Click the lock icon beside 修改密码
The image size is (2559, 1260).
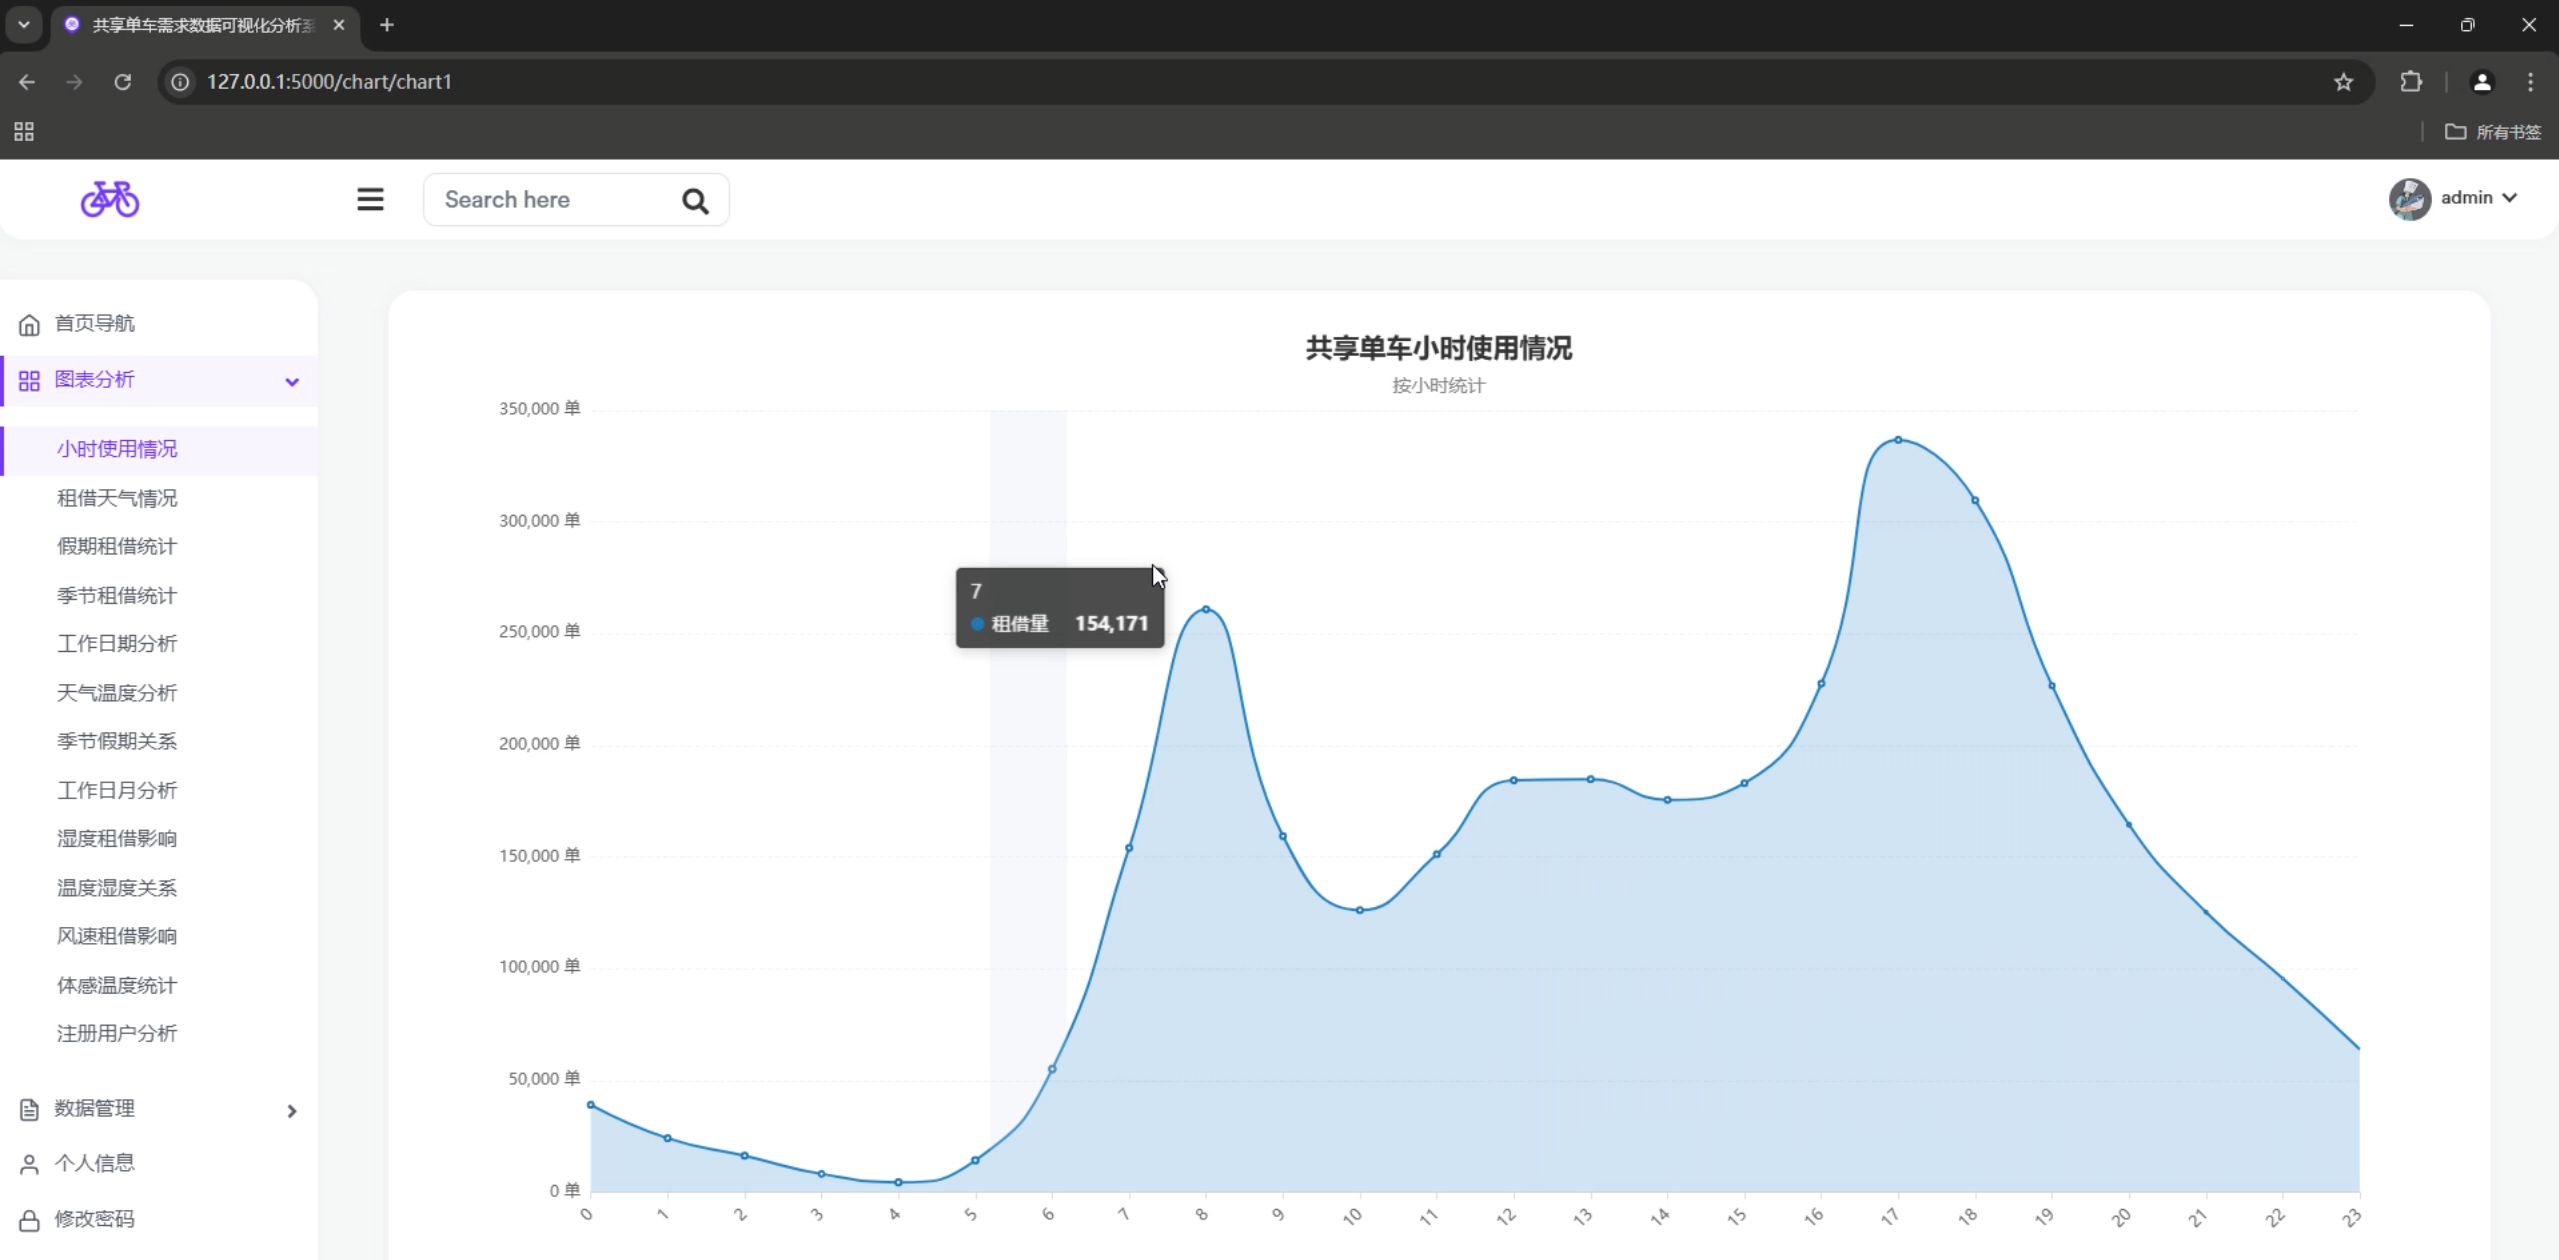(x=29, y=1221)
